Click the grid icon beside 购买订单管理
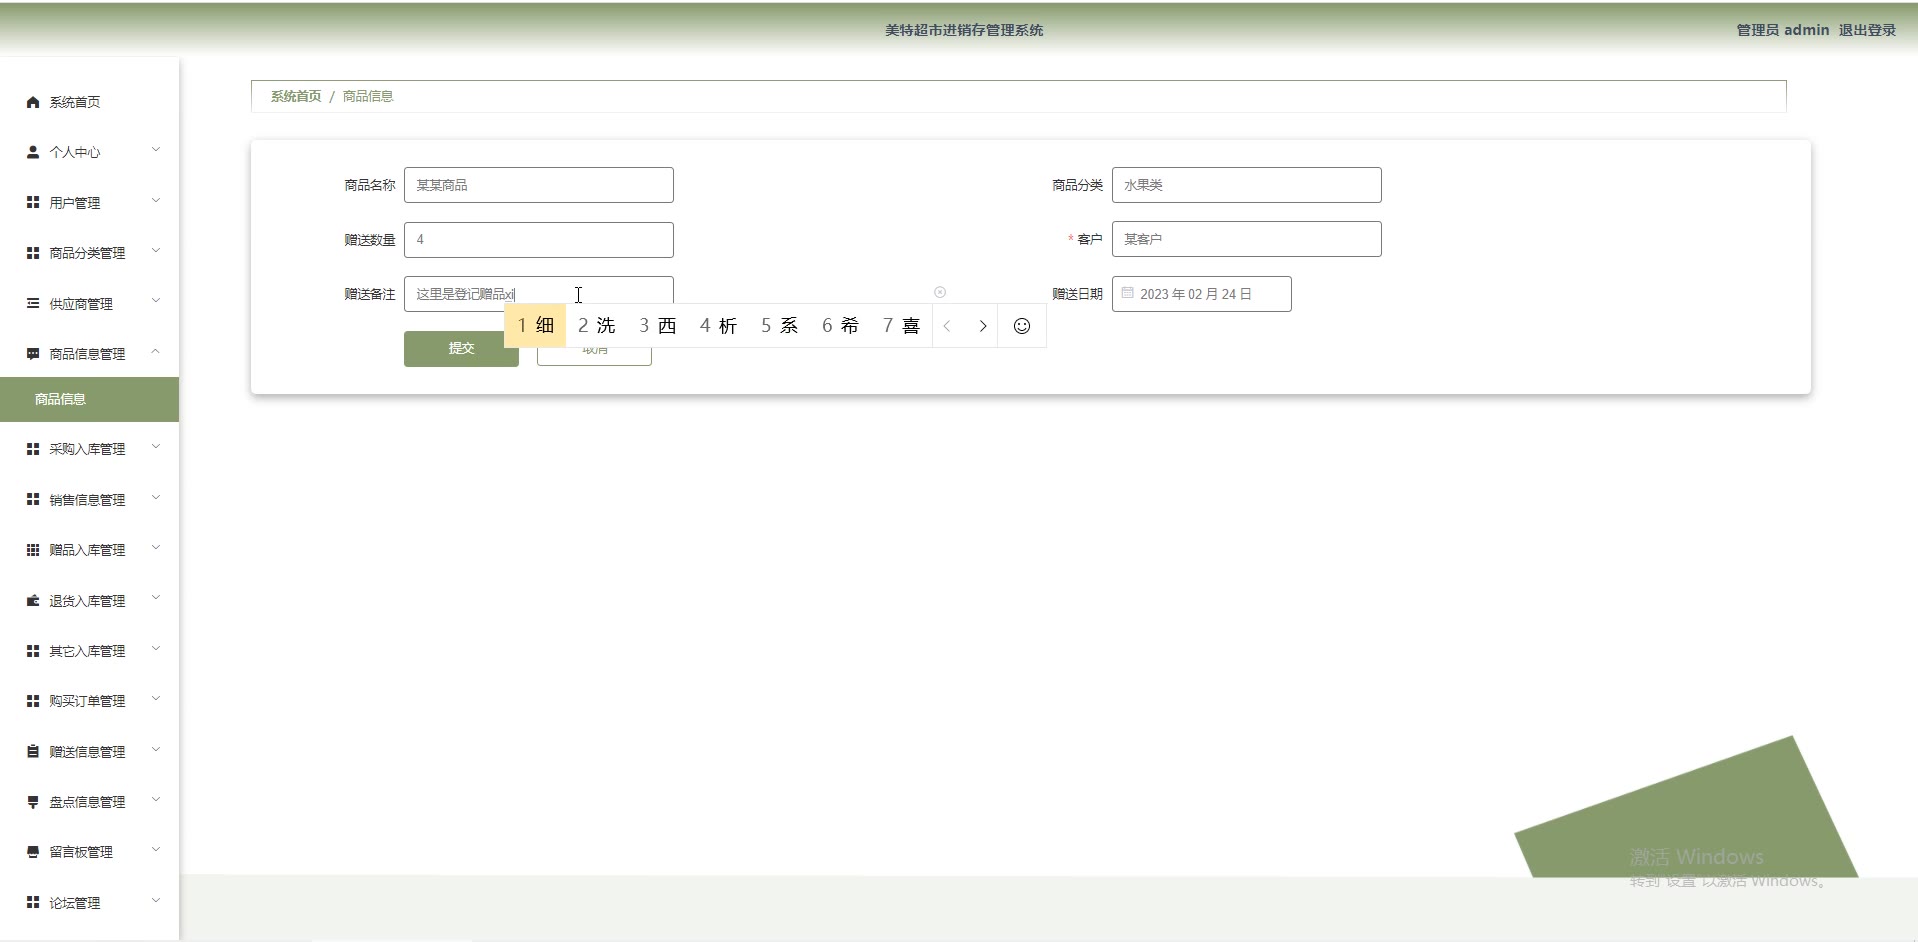 [x=33, y=701]
